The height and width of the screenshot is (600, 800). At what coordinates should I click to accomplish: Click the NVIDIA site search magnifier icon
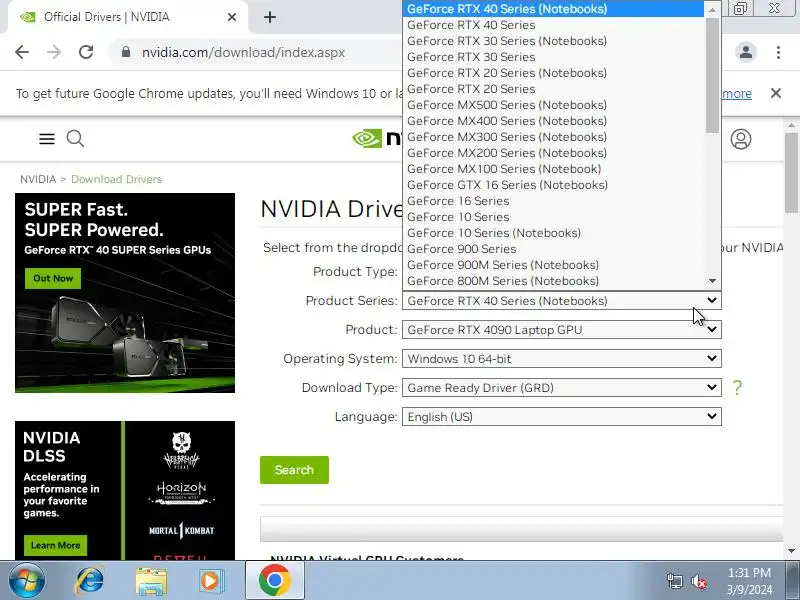[75, 139]
